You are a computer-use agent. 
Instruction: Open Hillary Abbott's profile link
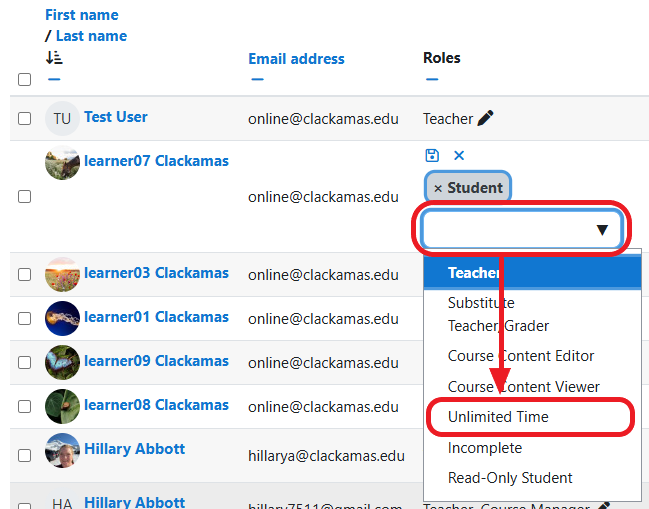(134, 449)
